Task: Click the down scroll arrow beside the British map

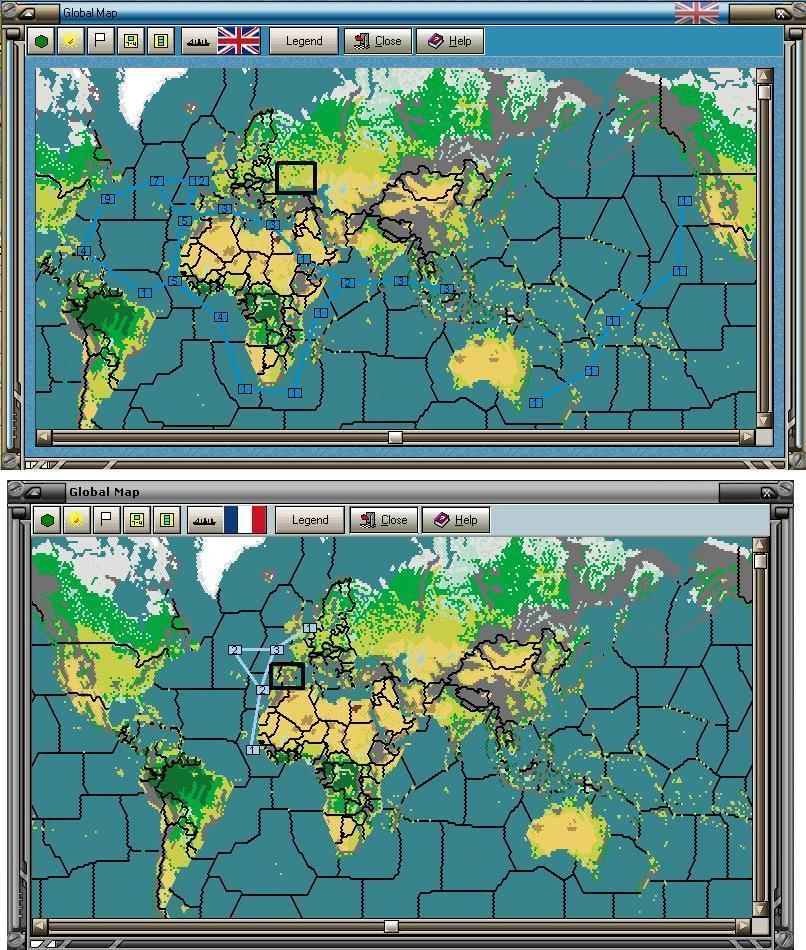Action: [x=764, y=420]
